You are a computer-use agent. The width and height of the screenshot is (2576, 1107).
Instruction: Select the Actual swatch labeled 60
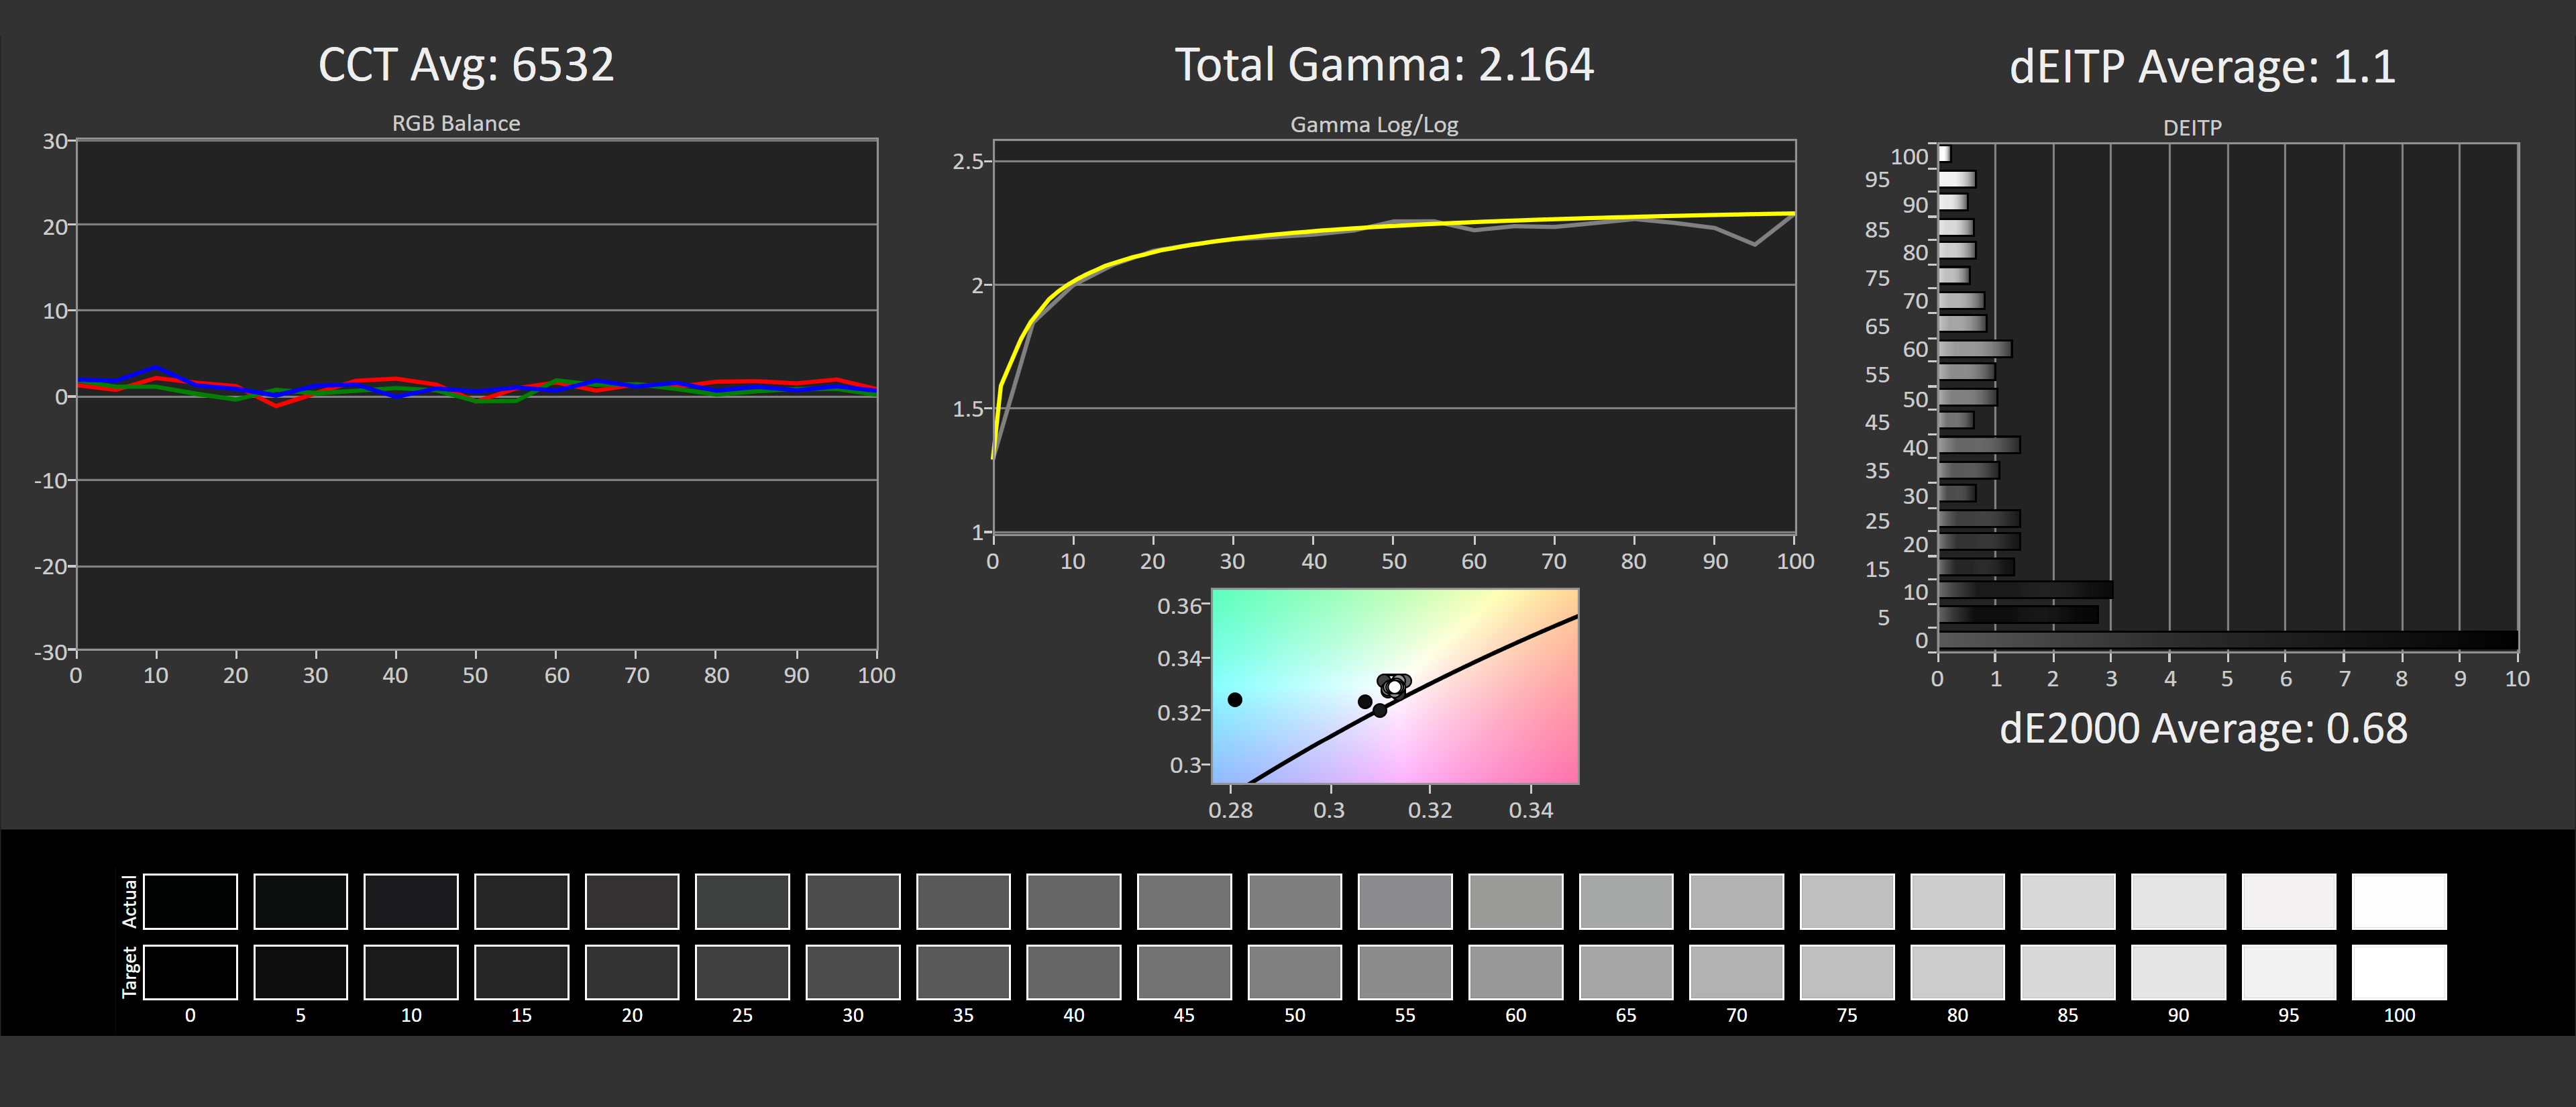coord(1515,901)
